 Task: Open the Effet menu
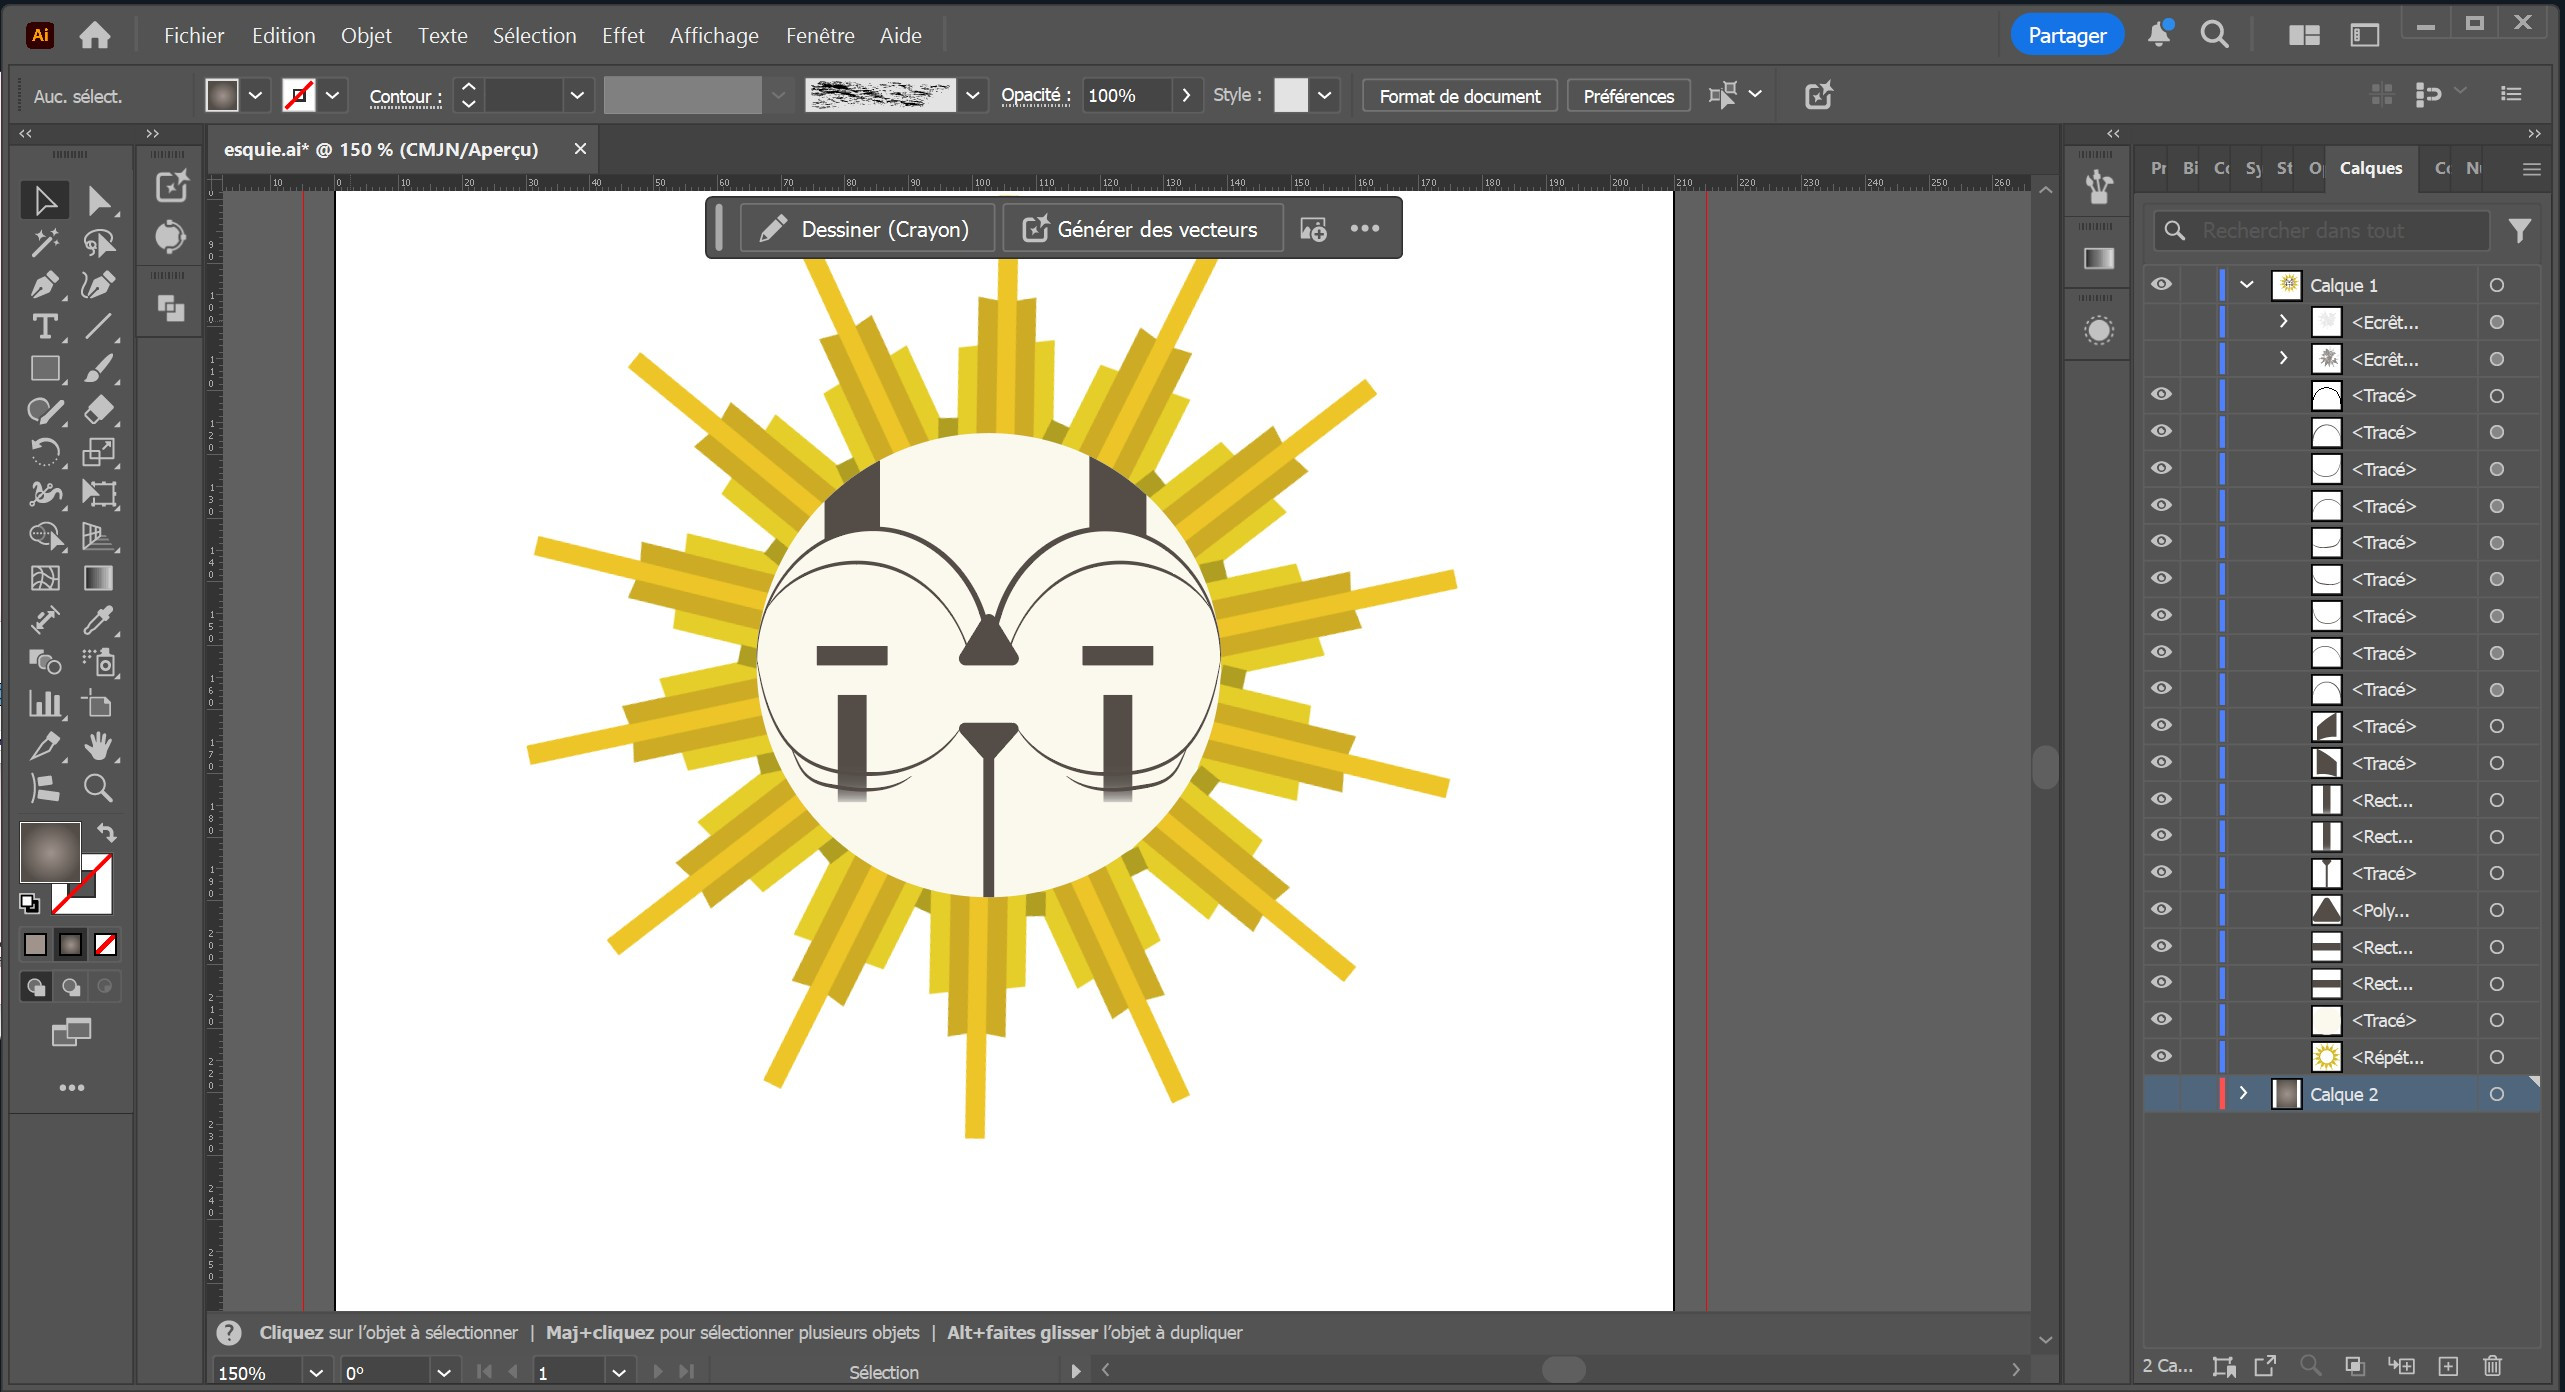(x=622, y=36)
